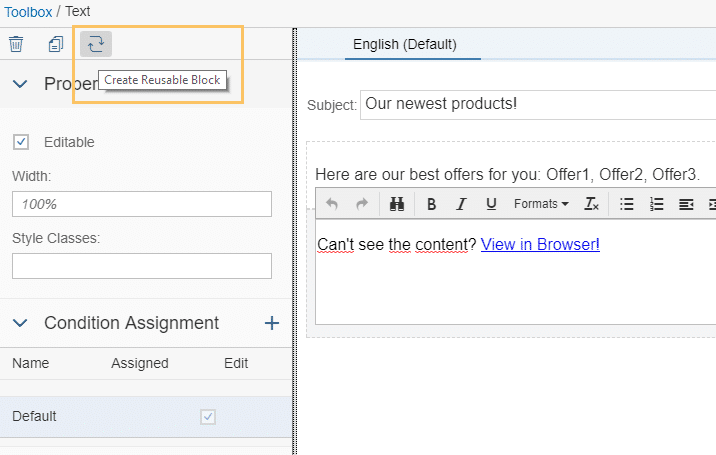
Task: Open the Formats dropdown
Action: pos(541,204)
